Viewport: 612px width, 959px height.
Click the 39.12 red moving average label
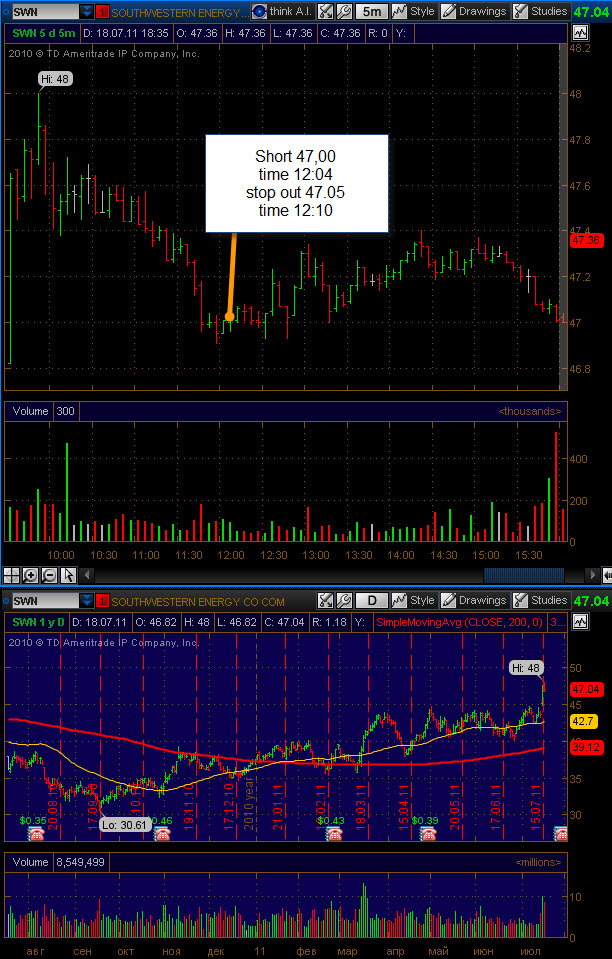(x=586, y=746)
